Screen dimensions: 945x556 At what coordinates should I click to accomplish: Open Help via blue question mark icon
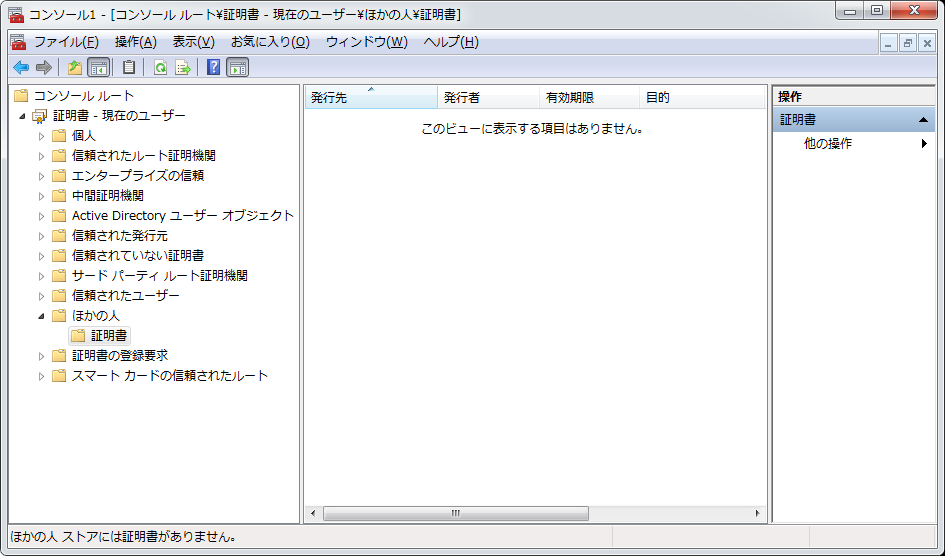coord(213,68)
